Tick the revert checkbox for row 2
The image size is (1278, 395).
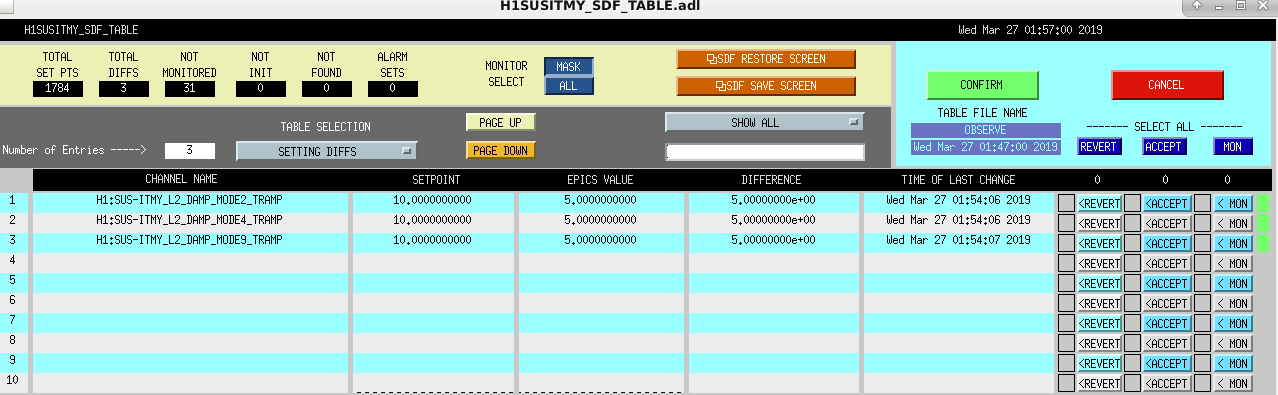click(1067, 223)
